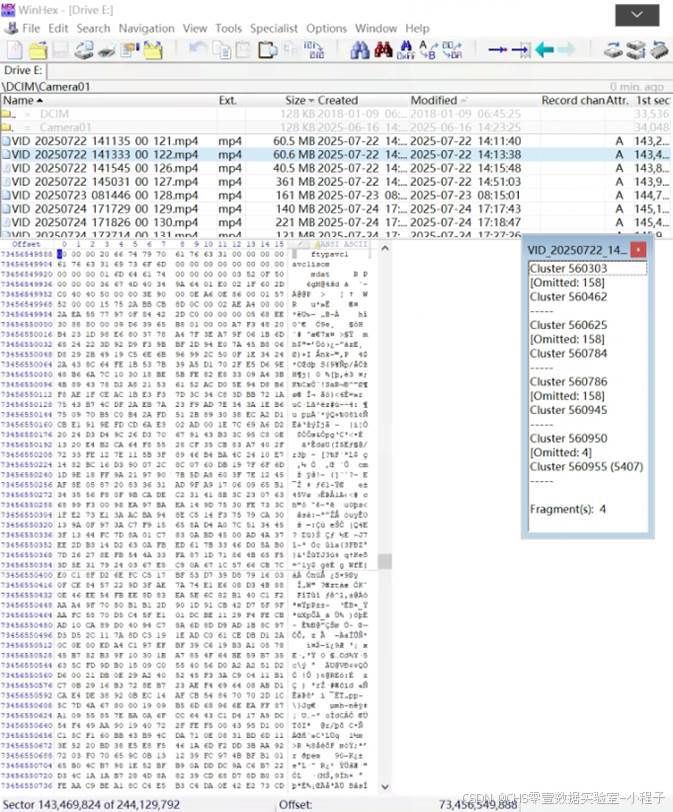Select file VID 20250723 081446 00 128.mp4
This screenshot has height=812, width=673.
pos(335,195)
